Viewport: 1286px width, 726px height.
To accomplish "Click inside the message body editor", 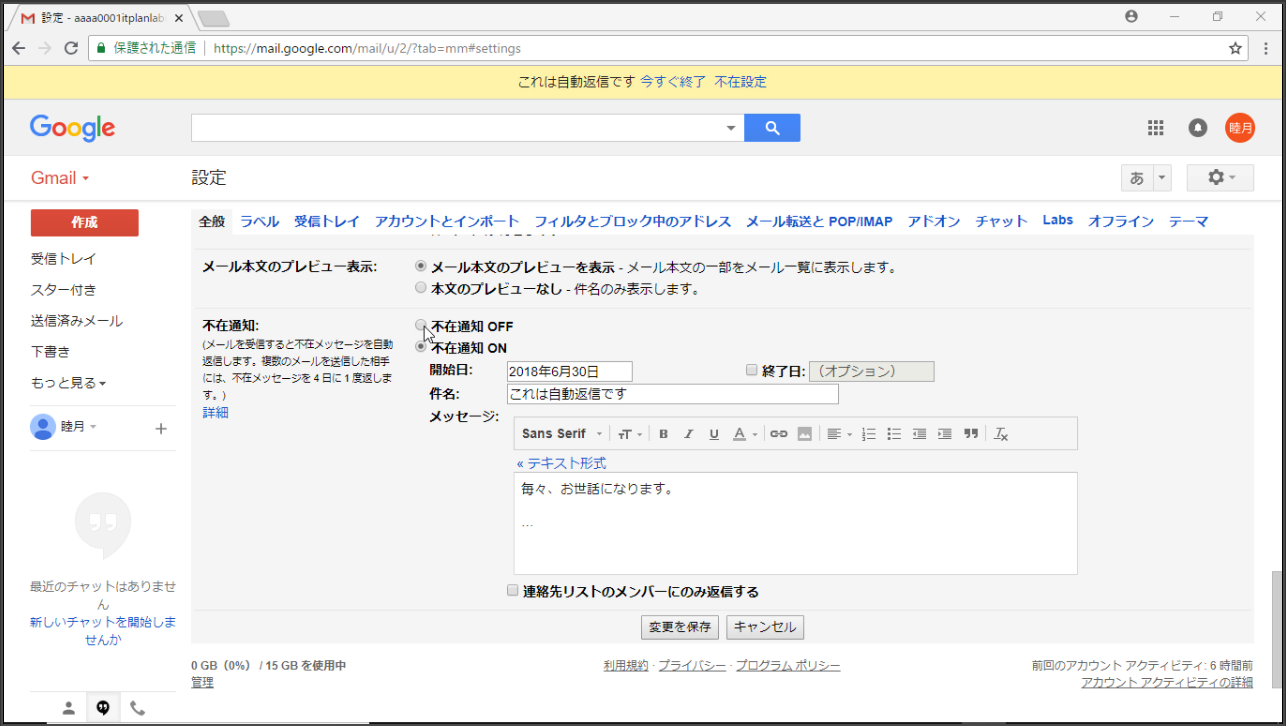I will click(796, 523).
